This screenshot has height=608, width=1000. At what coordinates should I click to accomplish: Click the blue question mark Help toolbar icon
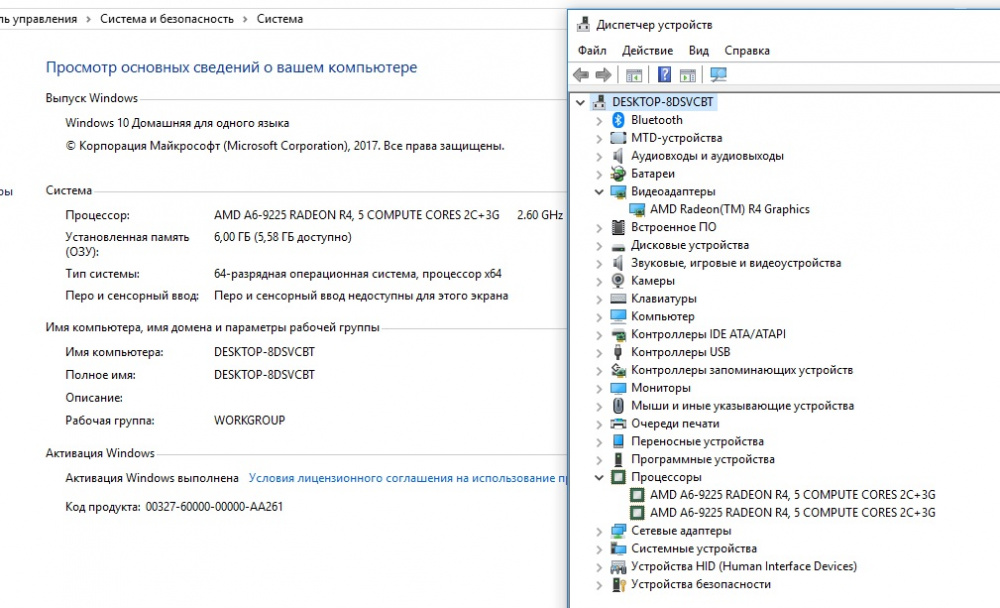664,75
